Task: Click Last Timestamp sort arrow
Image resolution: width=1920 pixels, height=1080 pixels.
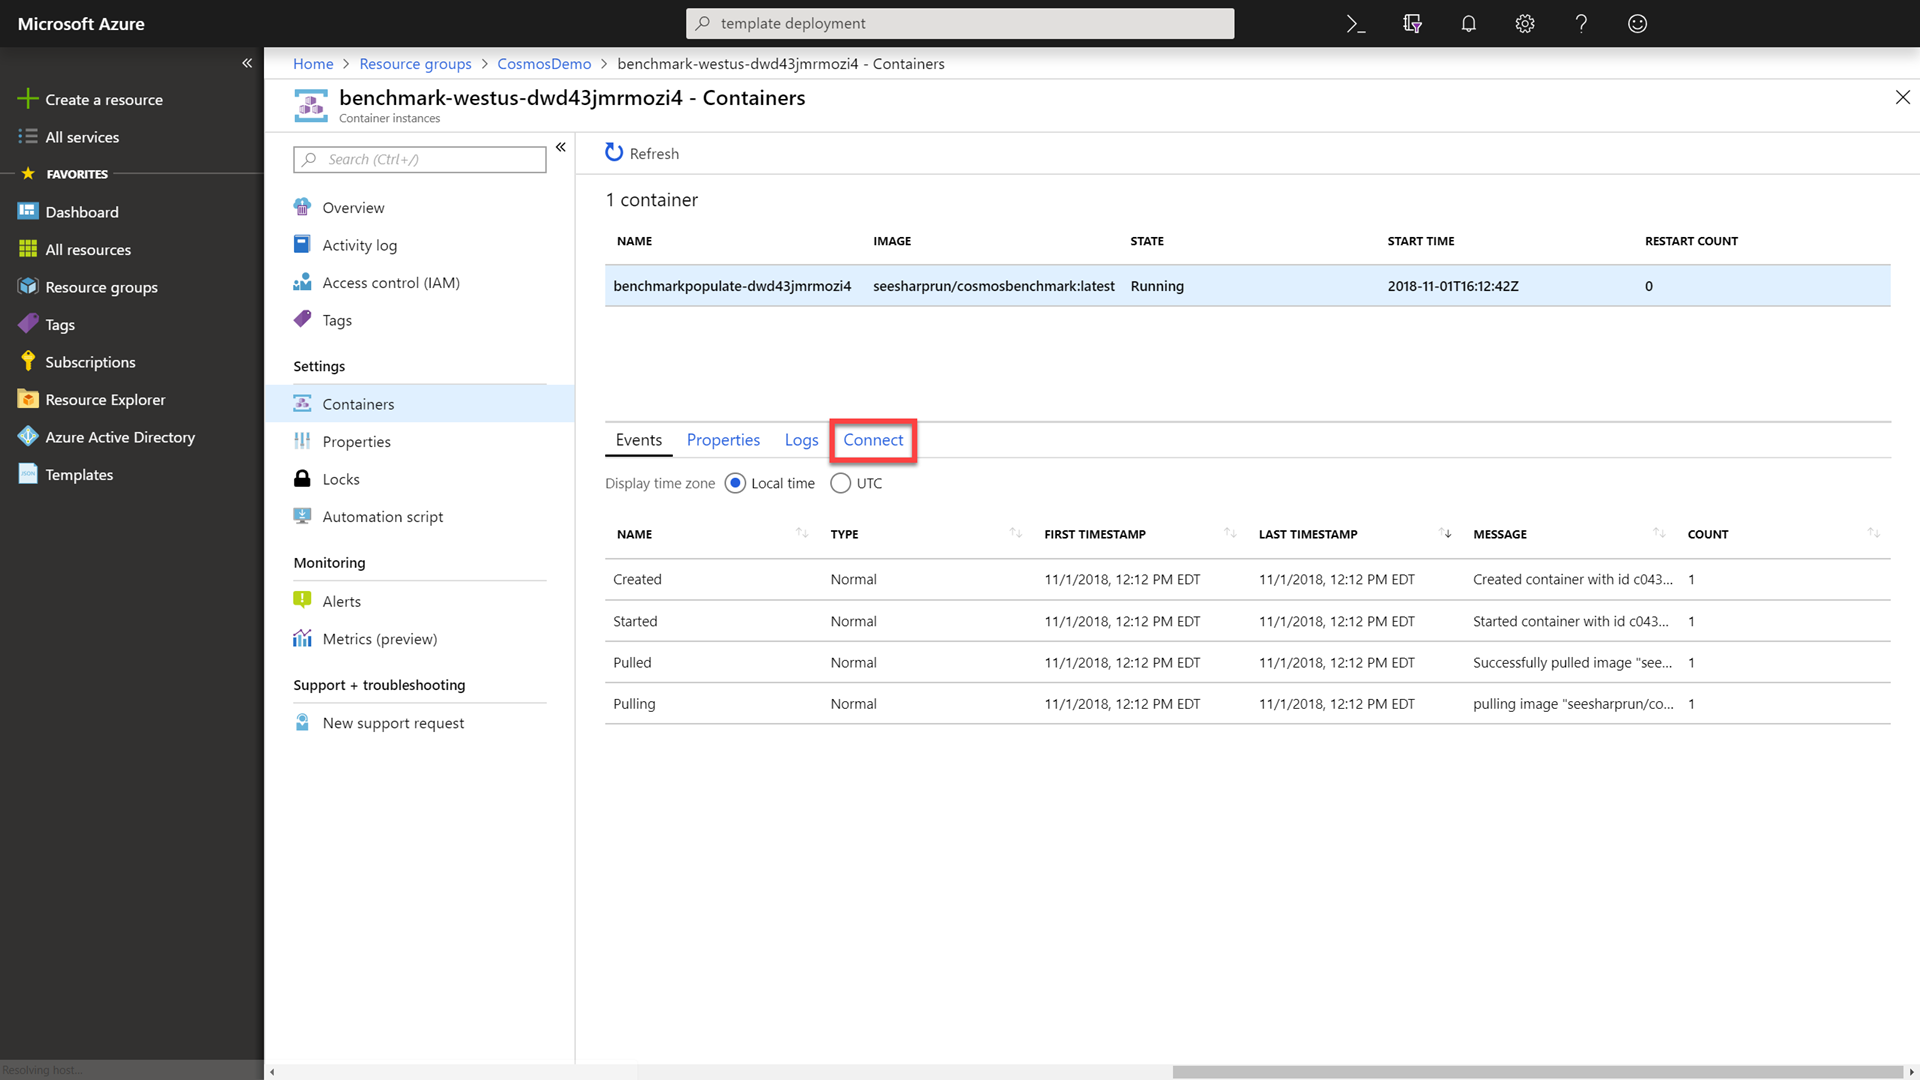Action: click(x=1444, y=533)
